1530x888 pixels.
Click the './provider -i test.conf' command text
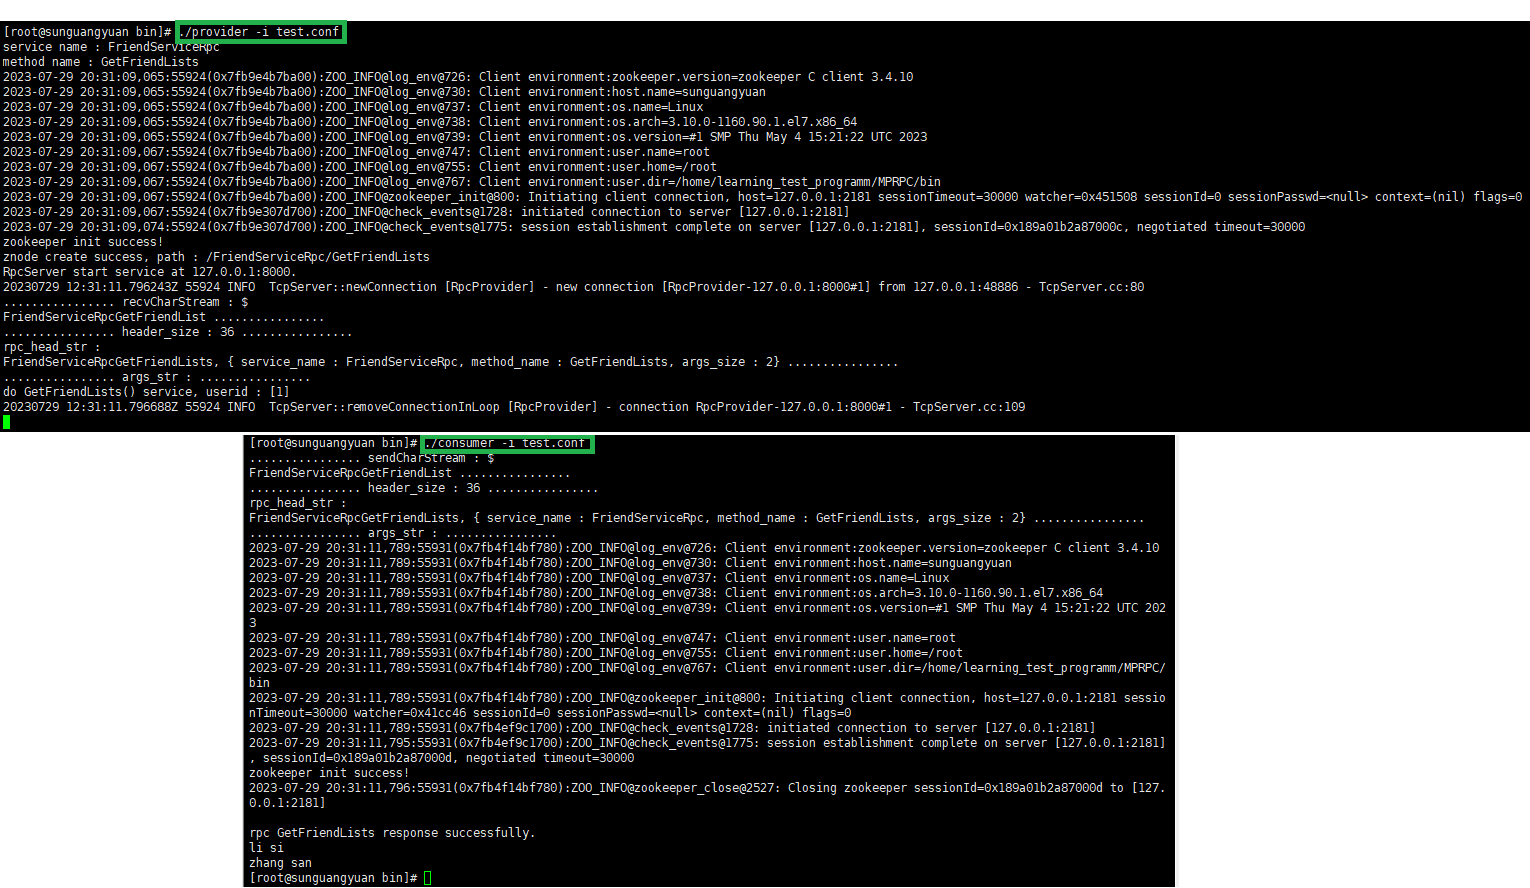[x=260, y=32]
